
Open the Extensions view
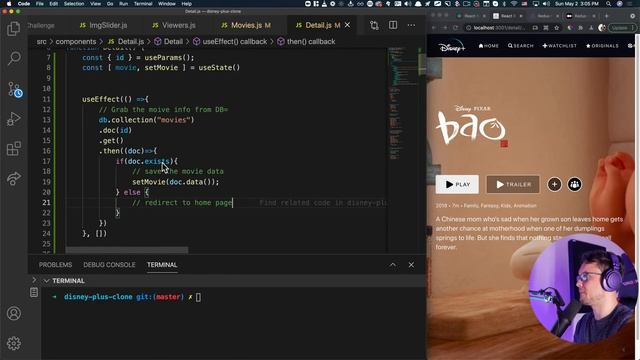tap(13, 149)
